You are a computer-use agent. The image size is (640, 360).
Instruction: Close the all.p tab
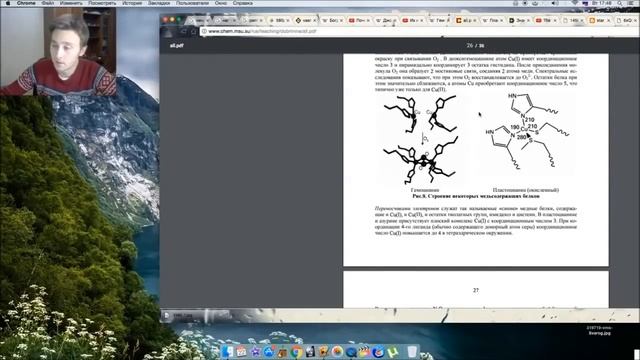pyautogui.click(x=474, y=20)
